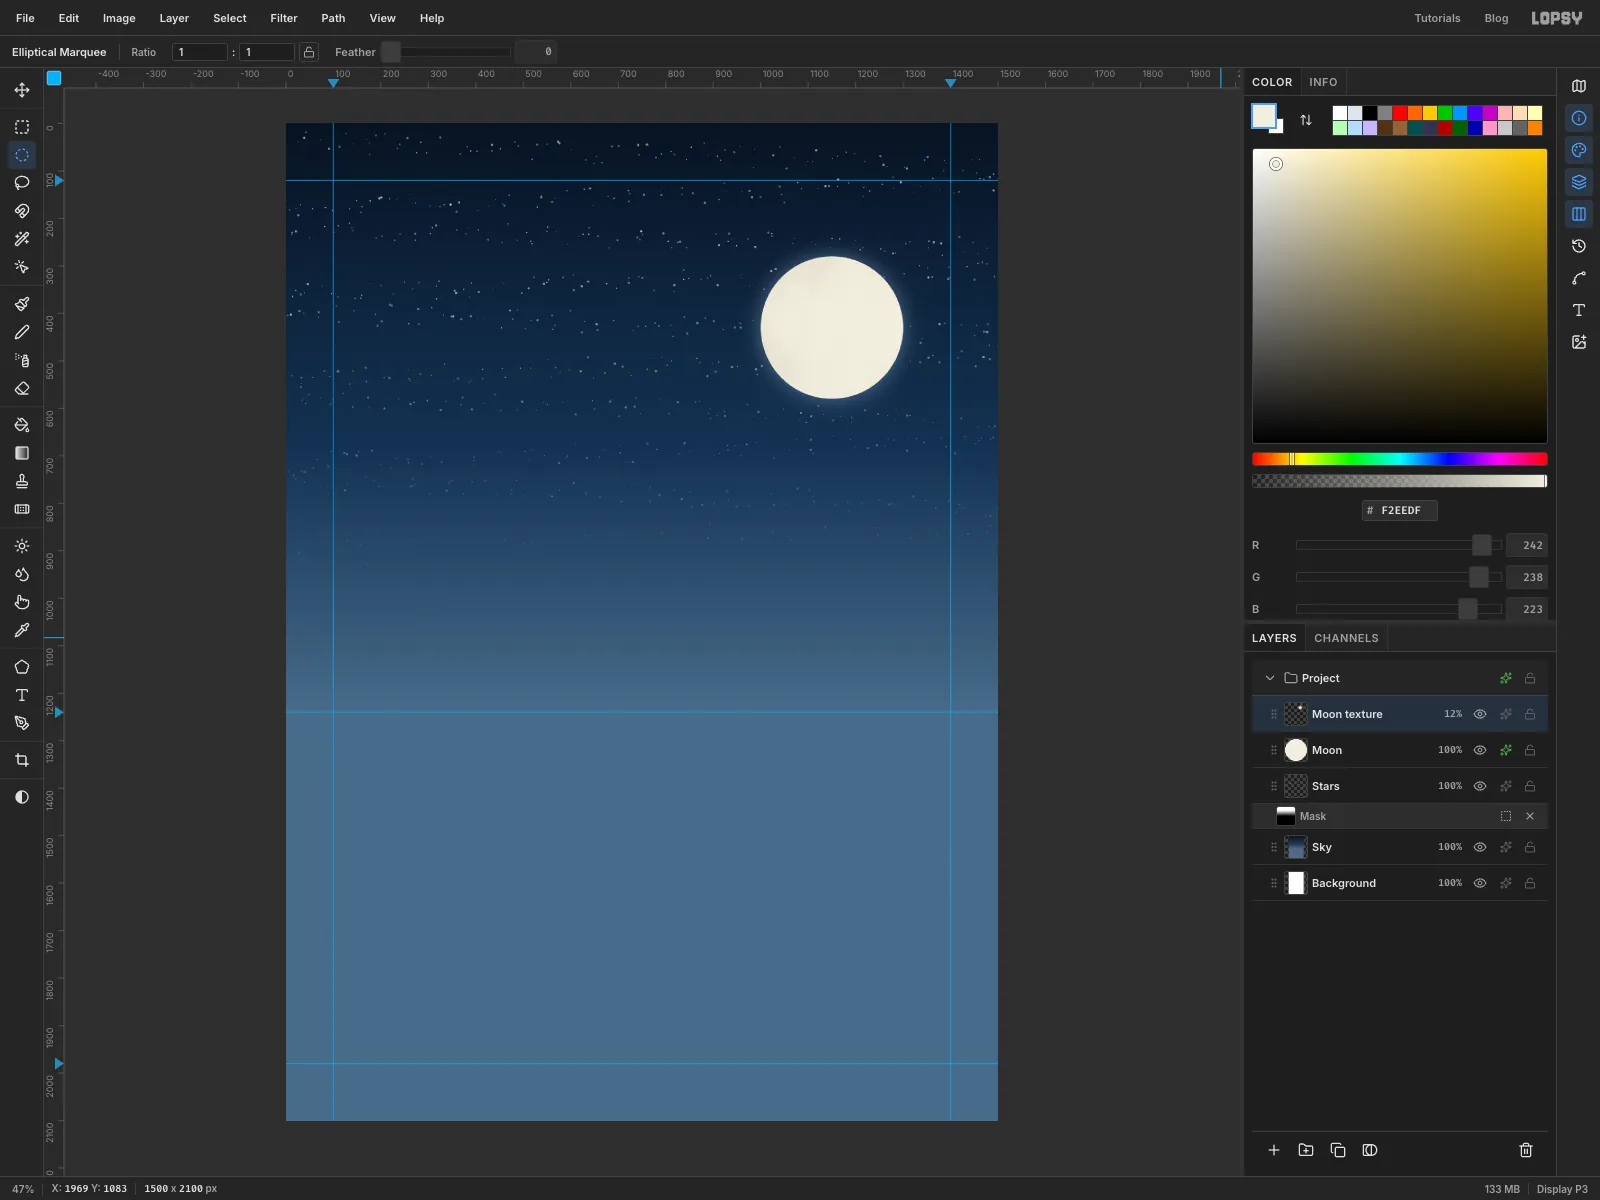Open the Filter menu
Image resolution: width=1600 pixels, height=1200 pixels.
(284, 18)
